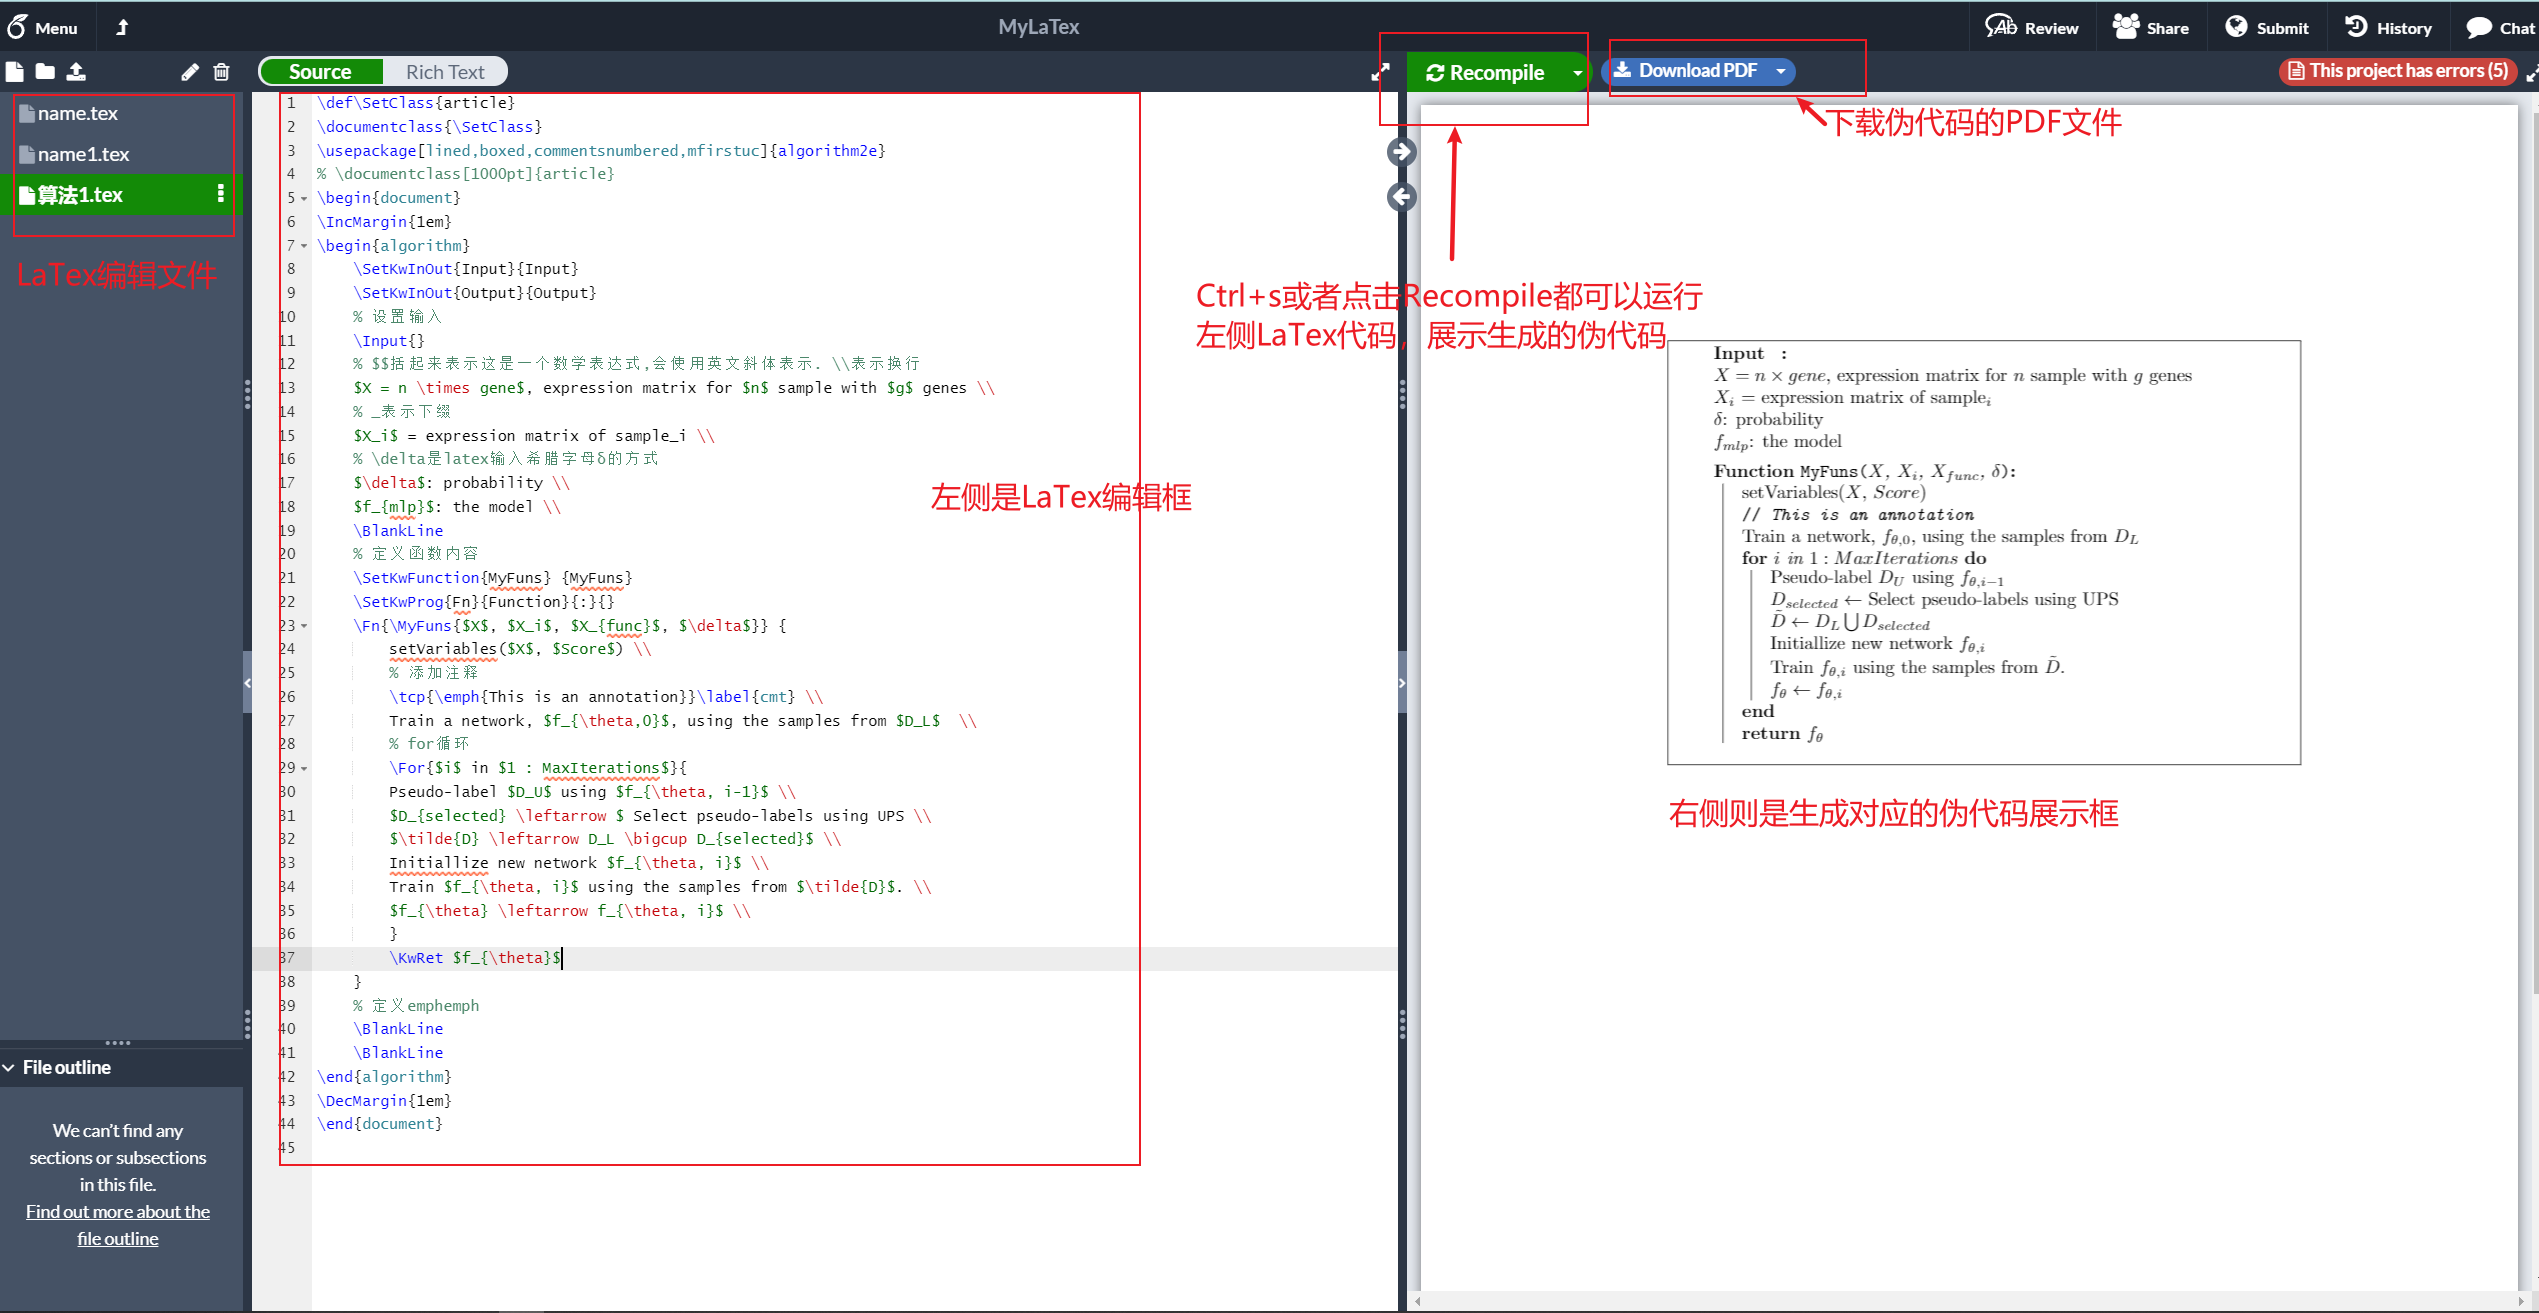Click the delete trash icon
This screenshot has height=1313, width=2539.
tap(221, 72)
